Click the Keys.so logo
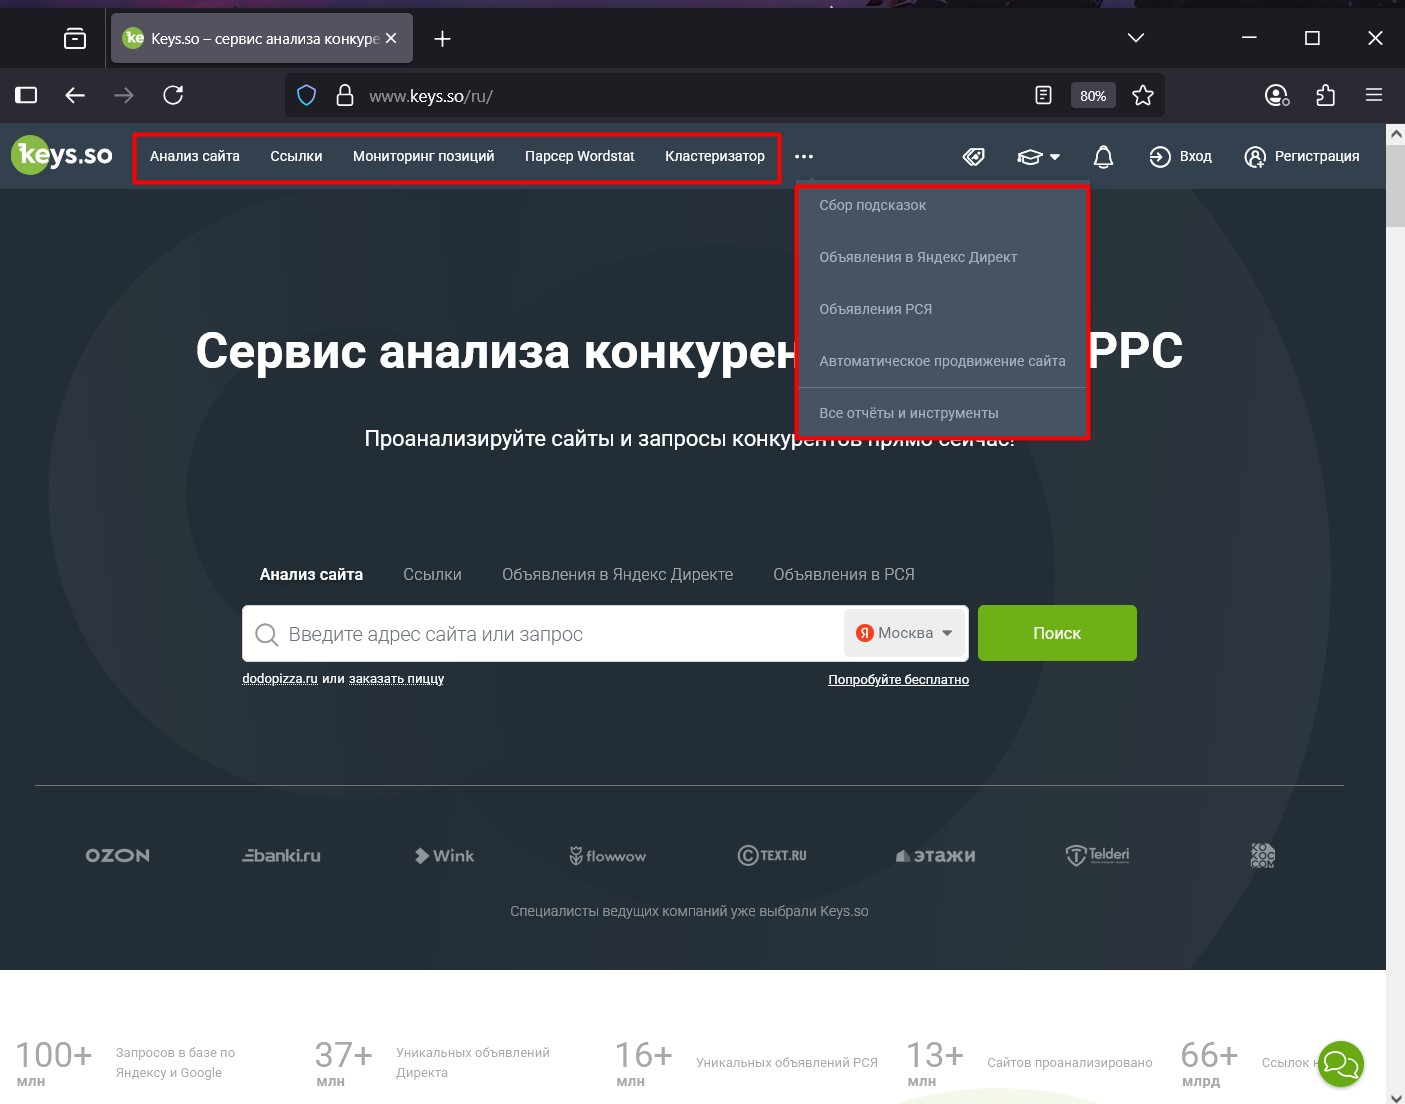The height and width of the screenshot is (1104, 1405). (x=62, y=154)
